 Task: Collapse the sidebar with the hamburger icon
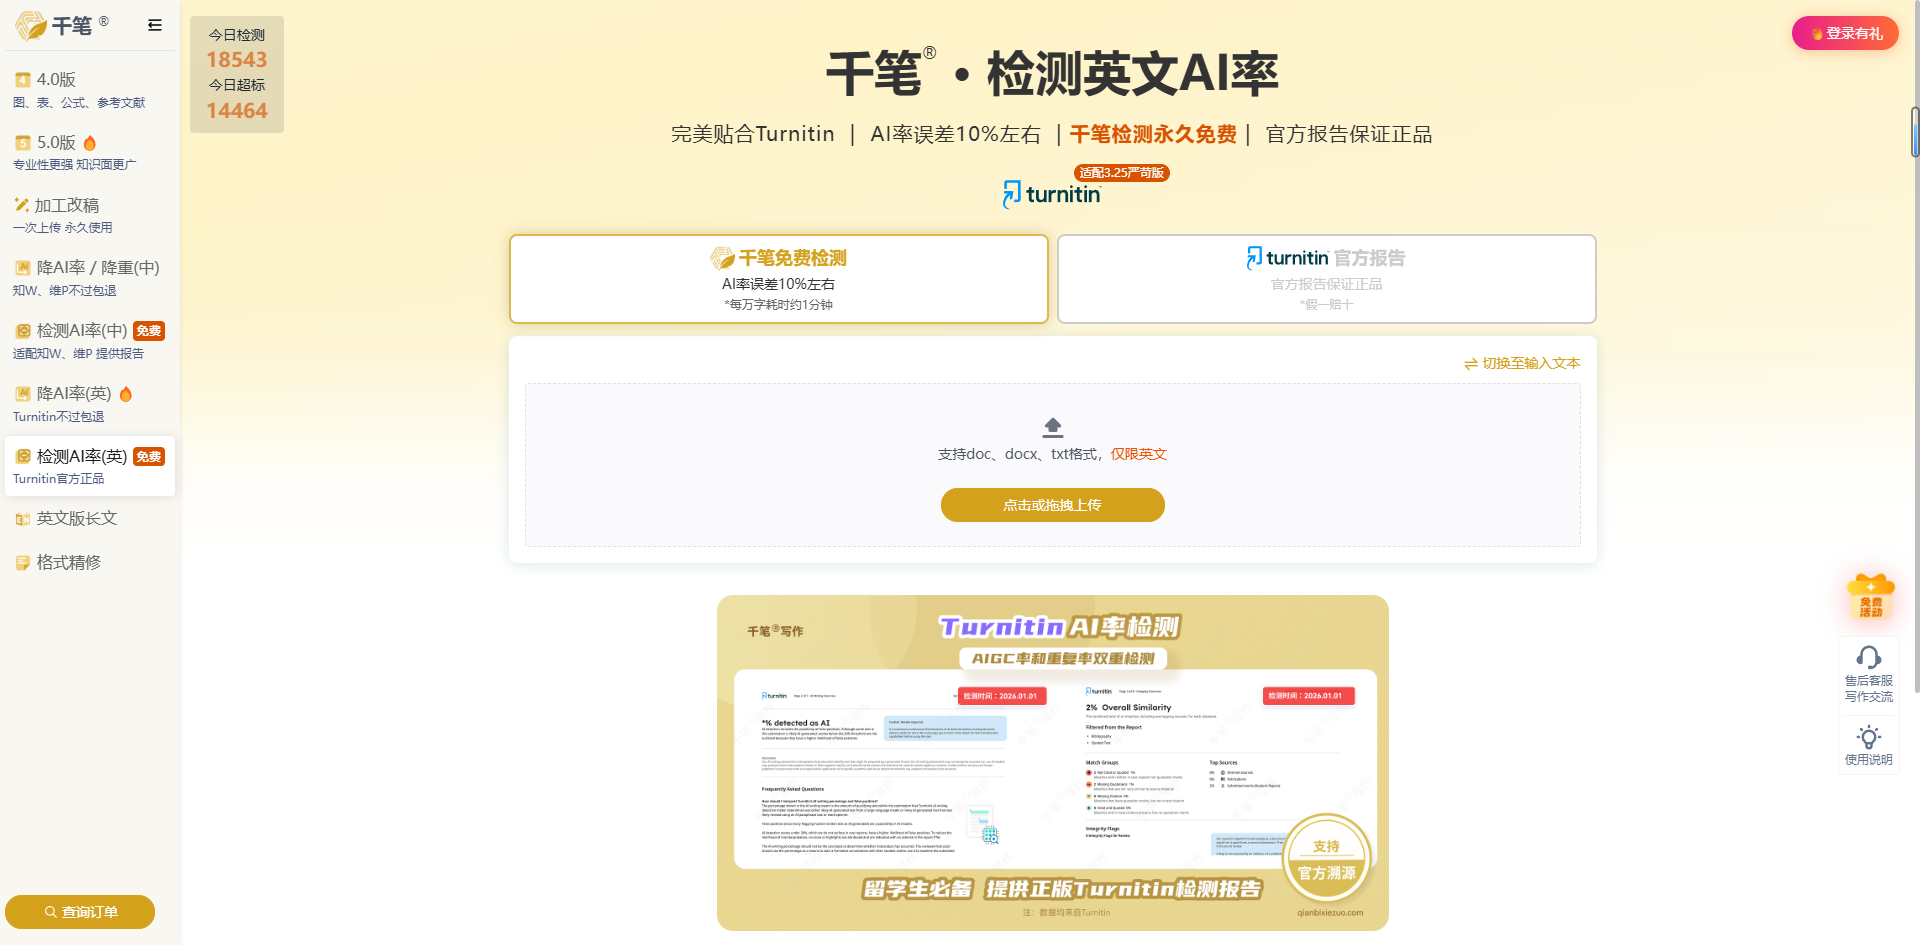click(x=155, y=25)
